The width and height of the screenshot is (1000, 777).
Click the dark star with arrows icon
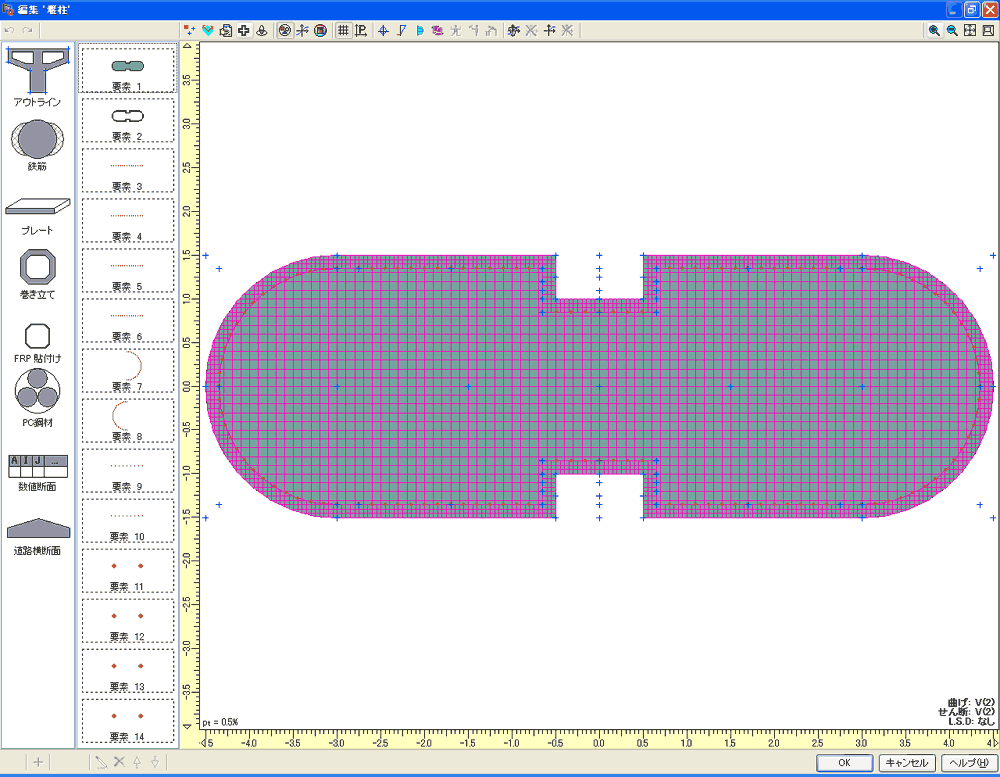[x=513, y=30]
